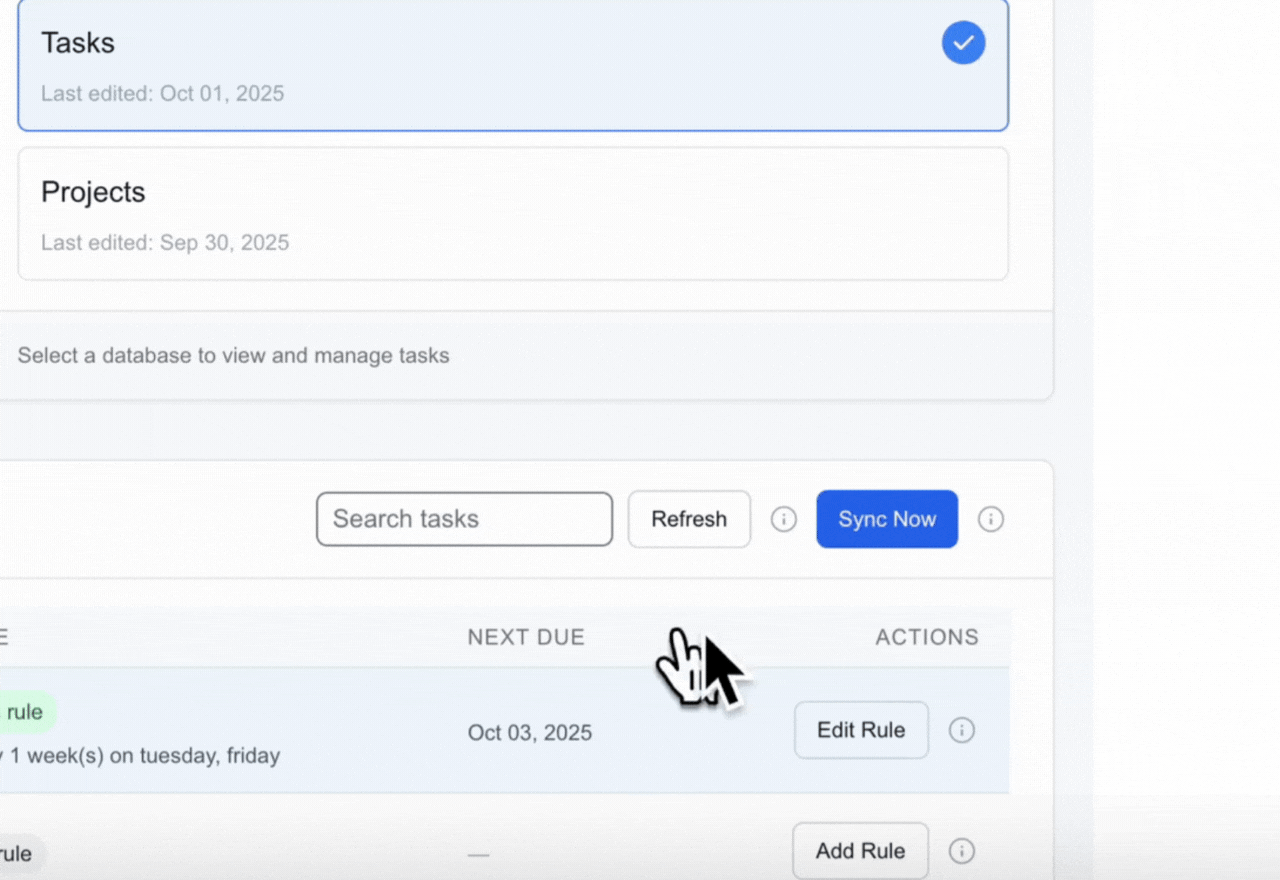The image size is (1280, 880).
Task: Click the info icon next to Refresh
Action: tap(784, 519)
